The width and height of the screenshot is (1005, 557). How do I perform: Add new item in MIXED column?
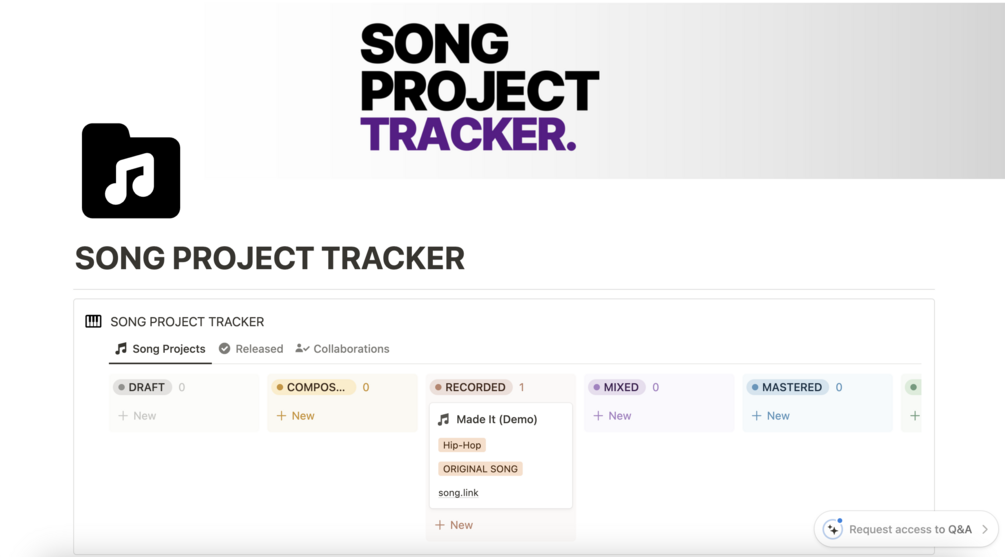pyautogui.click(x=612, y=416)
